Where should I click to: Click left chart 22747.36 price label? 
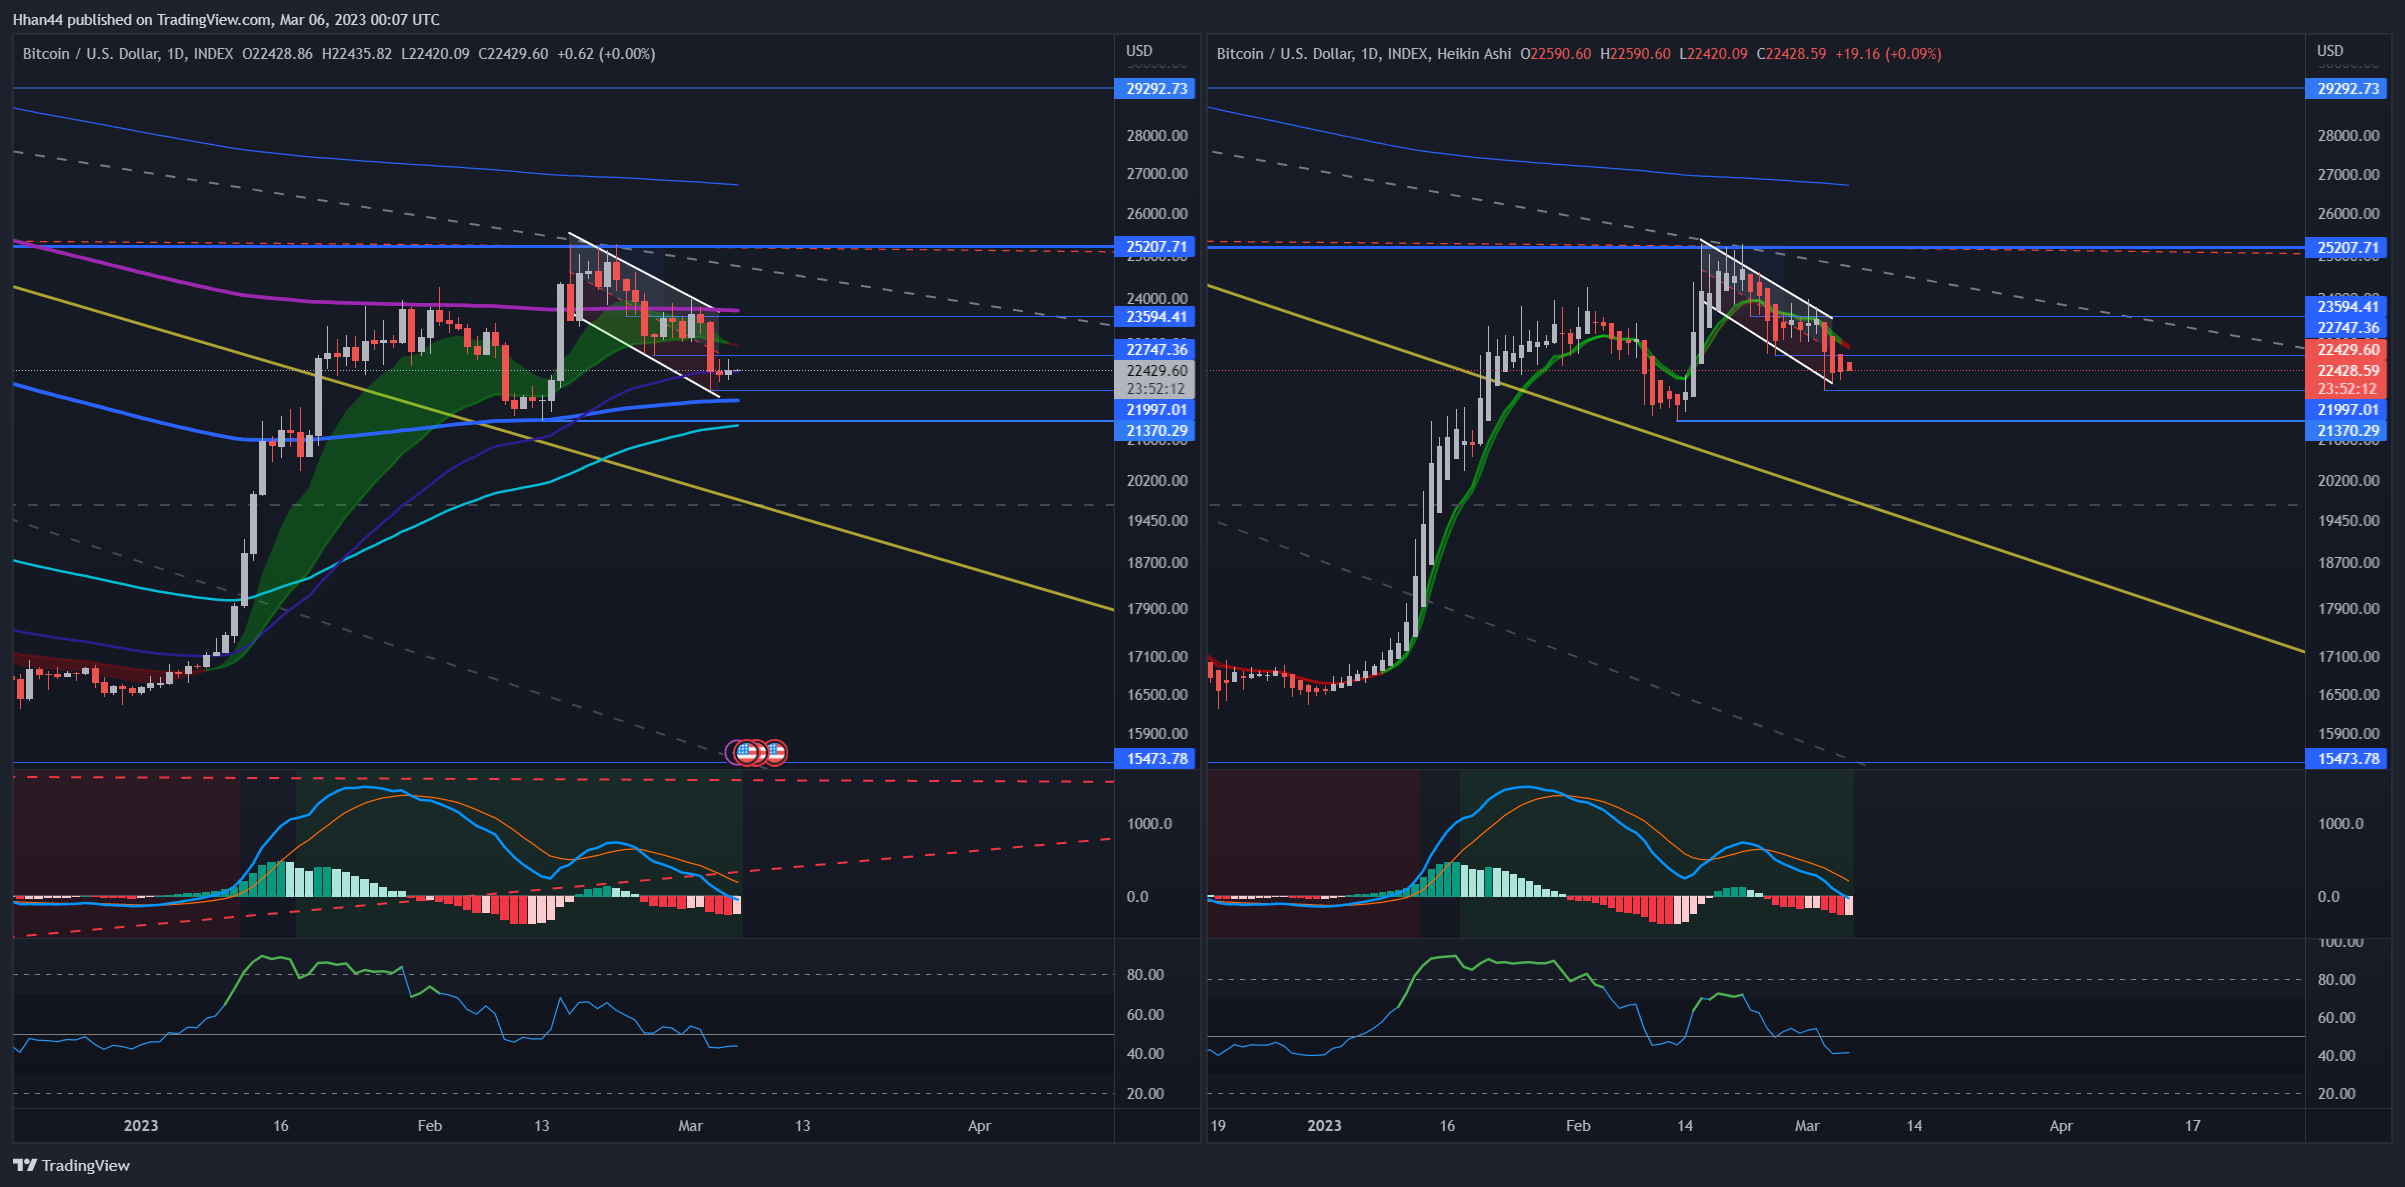1155,349
